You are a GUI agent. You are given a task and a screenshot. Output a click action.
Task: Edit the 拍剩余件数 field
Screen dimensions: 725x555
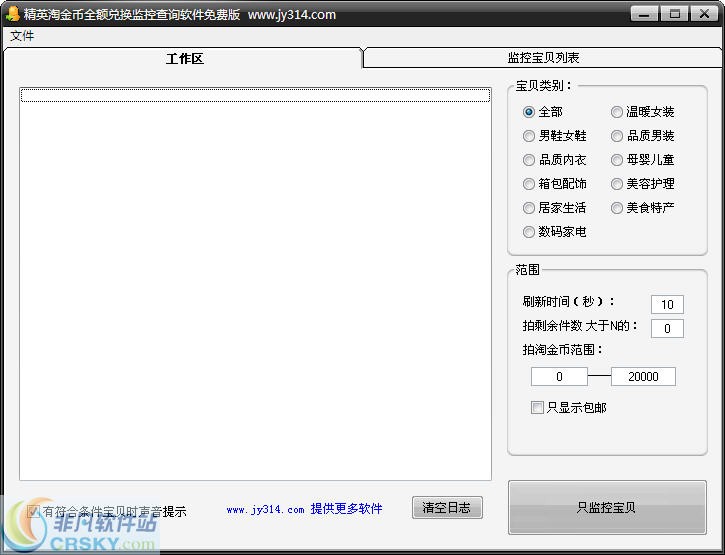click(x=667, y=328)
